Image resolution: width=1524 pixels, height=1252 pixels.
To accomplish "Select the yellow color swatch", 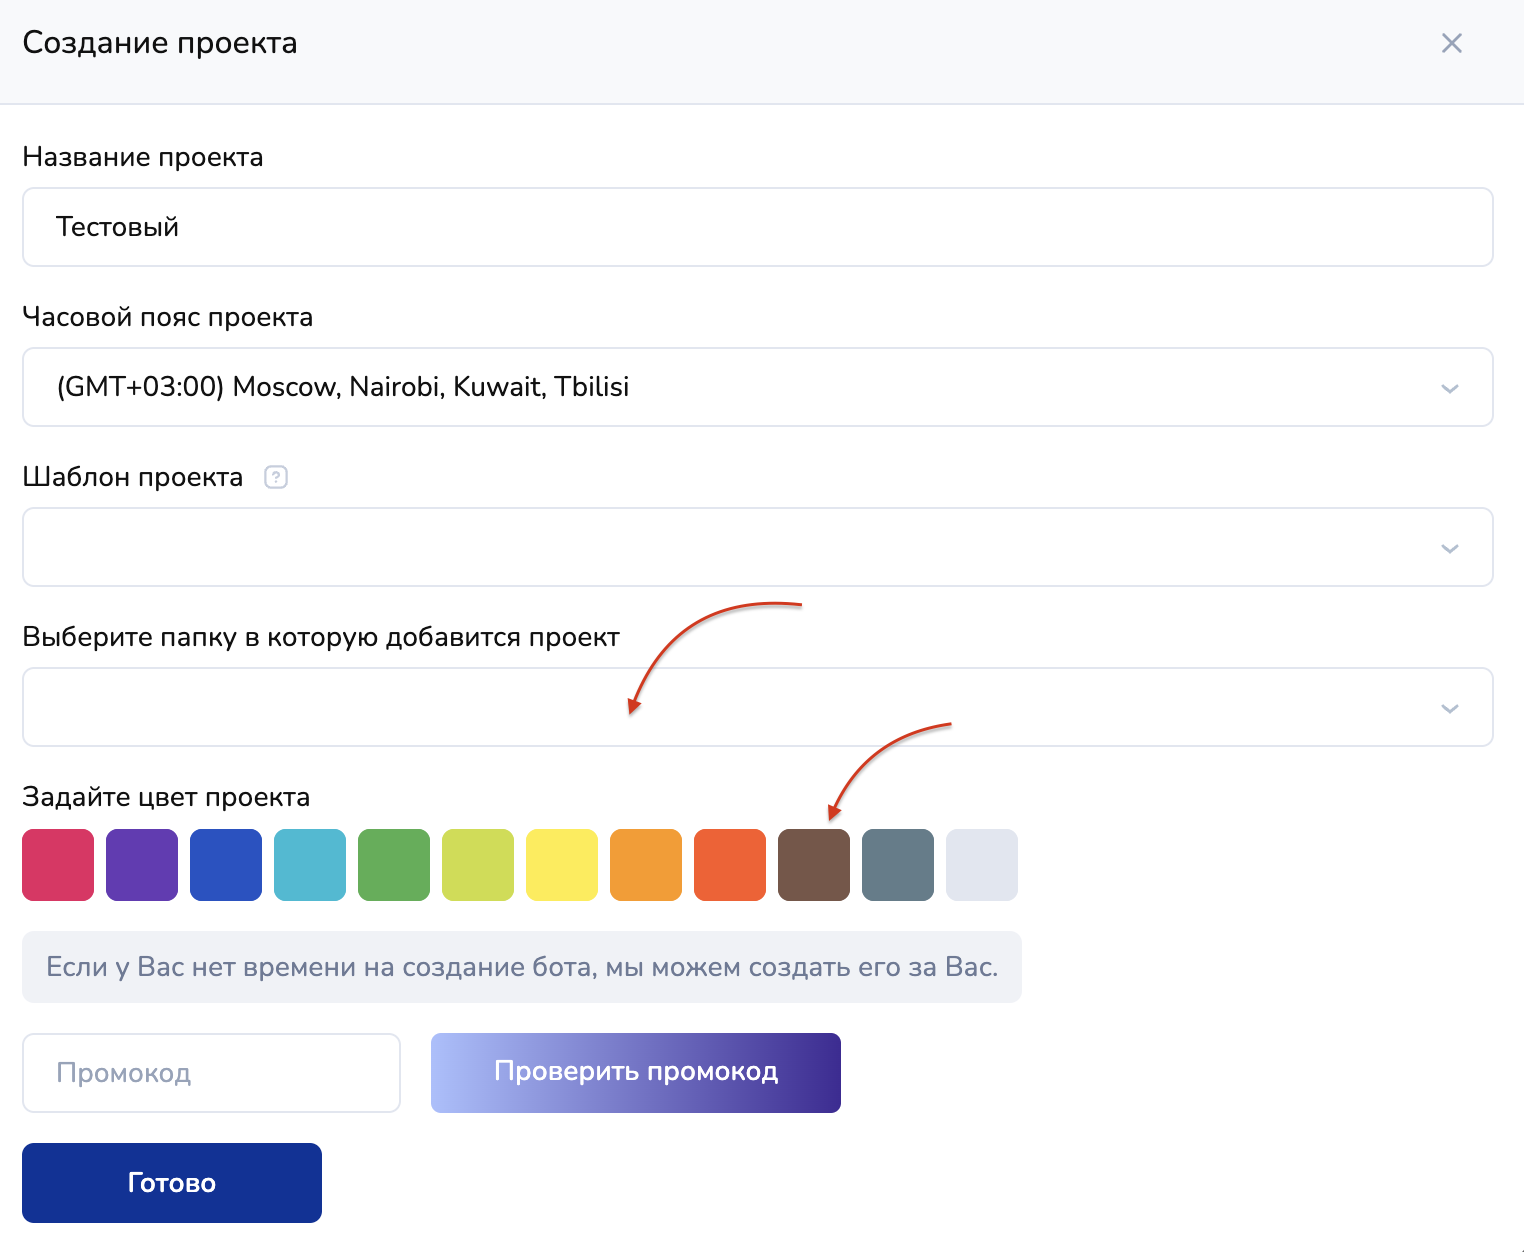I will point(562,865).
